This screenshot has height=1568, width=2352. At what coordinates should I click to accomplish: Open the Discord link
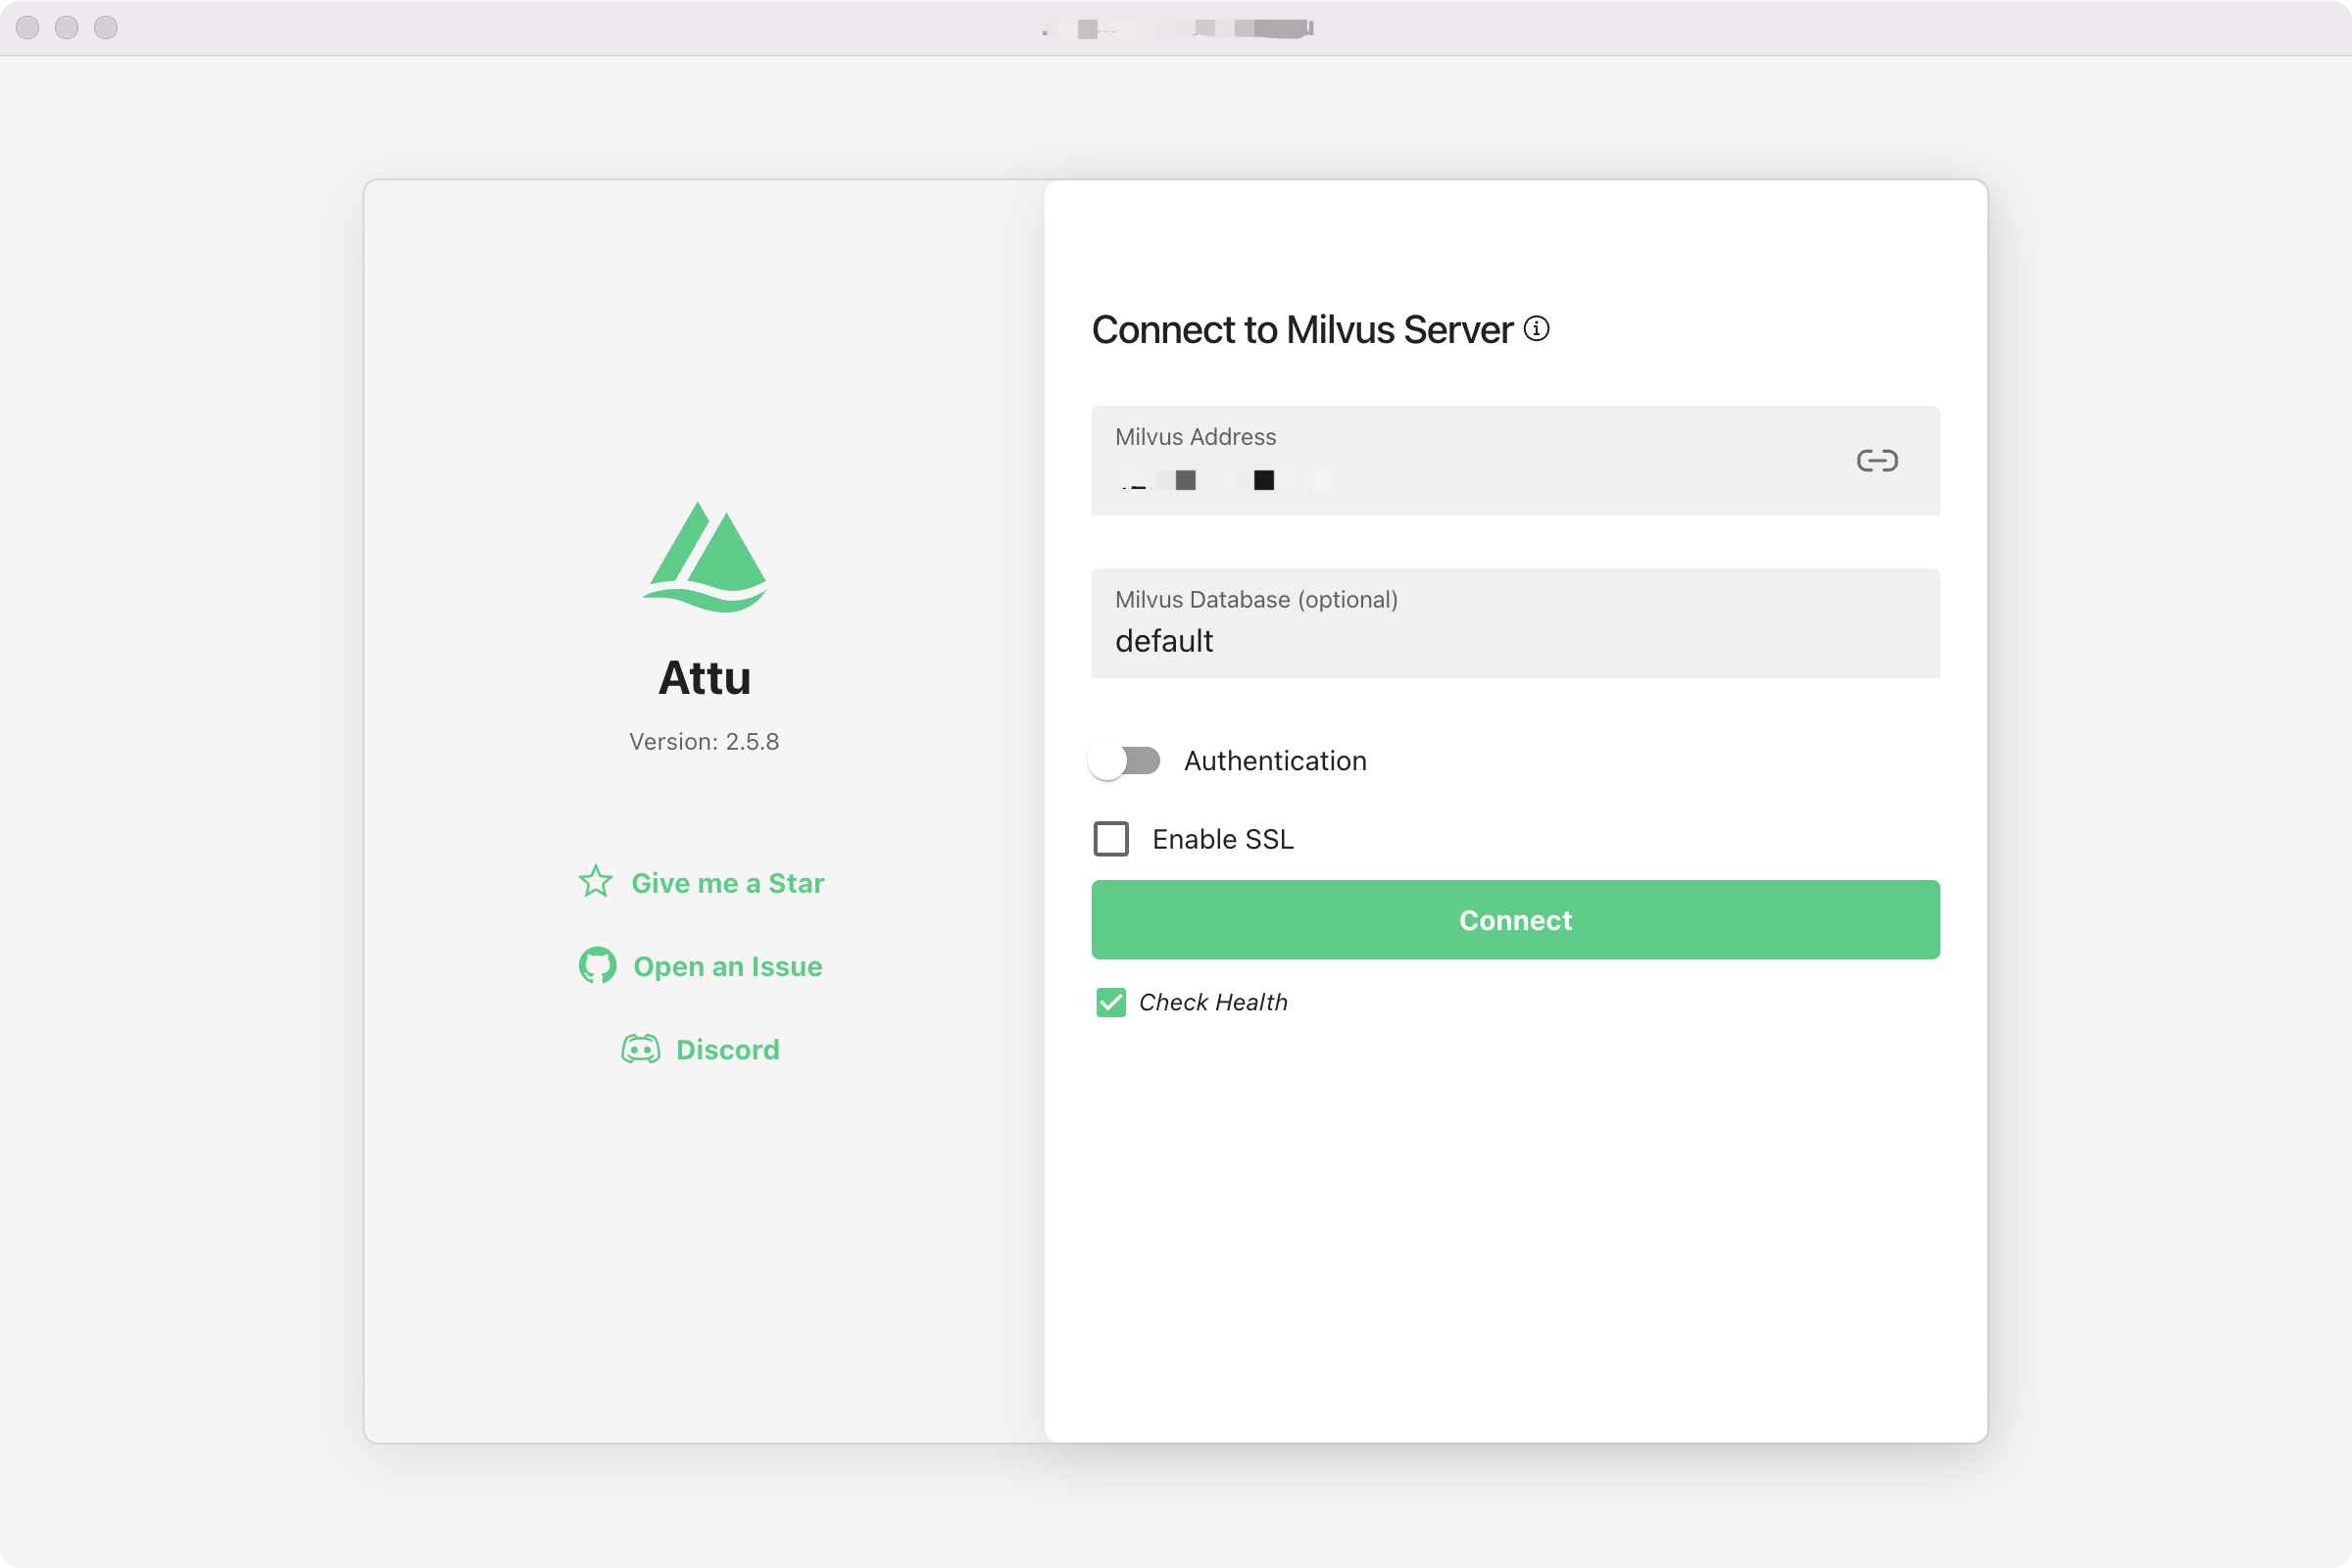(727, 1050)
